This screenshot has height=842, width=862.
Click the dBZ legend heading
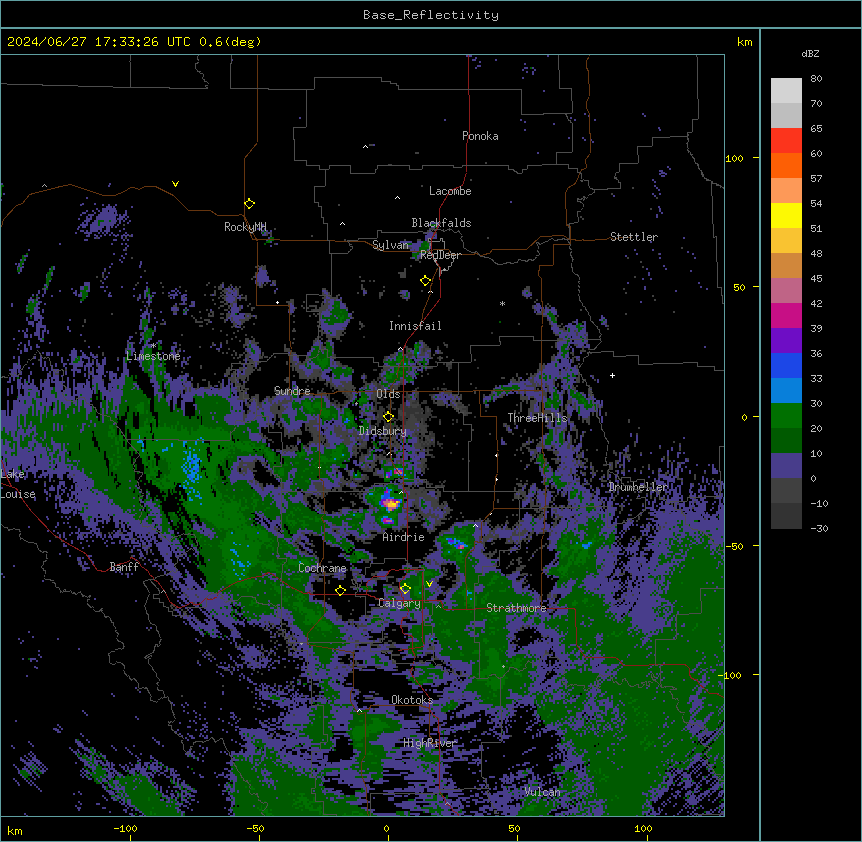tap(810, 53)
